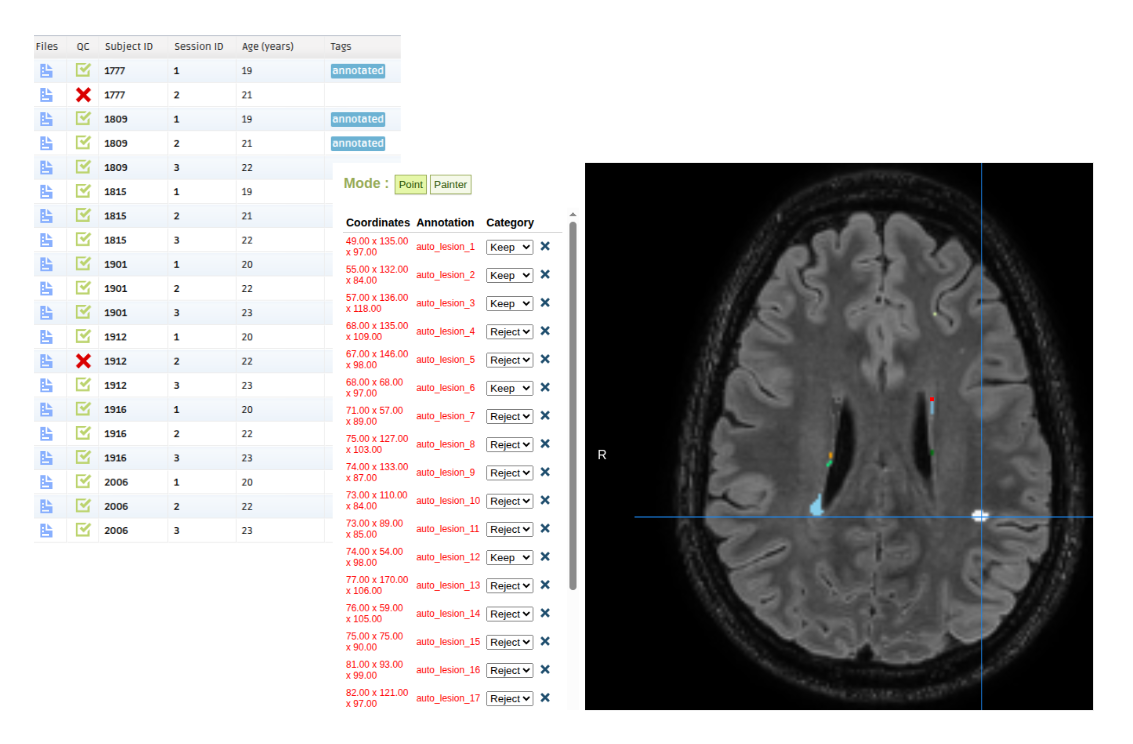This screenshot has width=1133, height=744.
Task: Click annotated tag for 1777 session 1
Action: pyautogui.click(x=358, y=71)
